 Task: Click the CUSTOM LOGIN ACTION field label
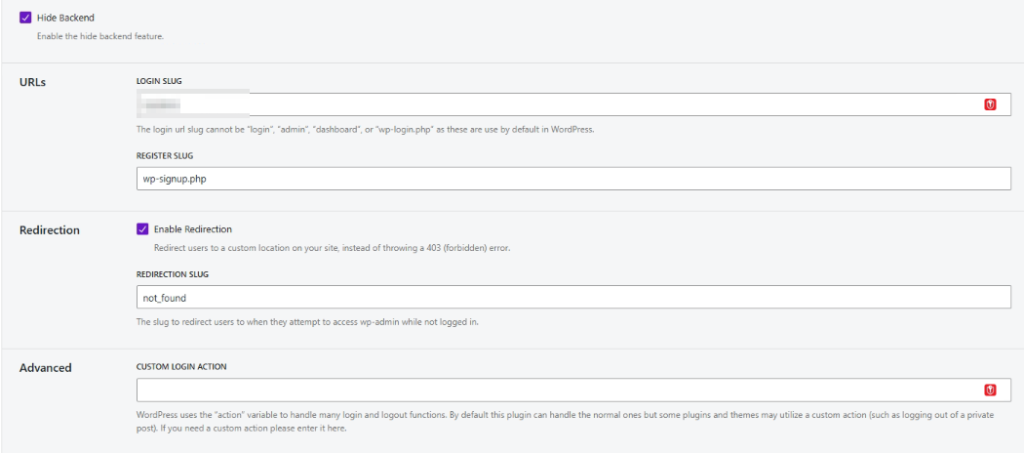pyautogui.click(x=182, y=367)
